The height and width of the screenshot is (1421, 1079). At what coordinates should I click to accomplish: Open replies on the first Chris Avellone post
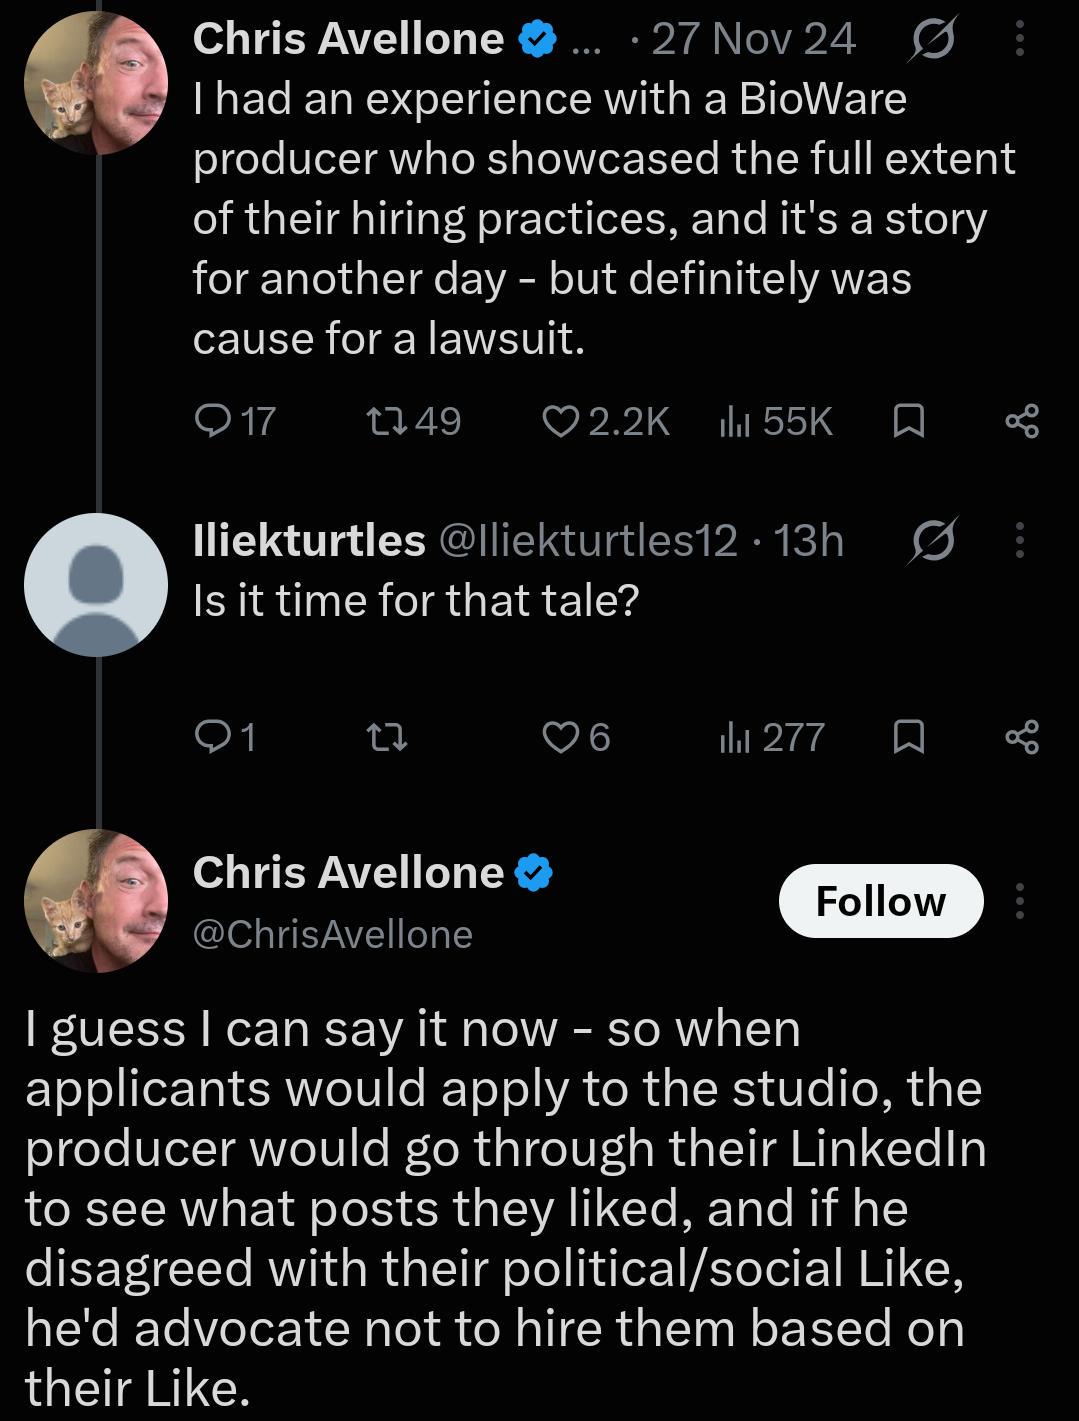click(x=234, y=421)
